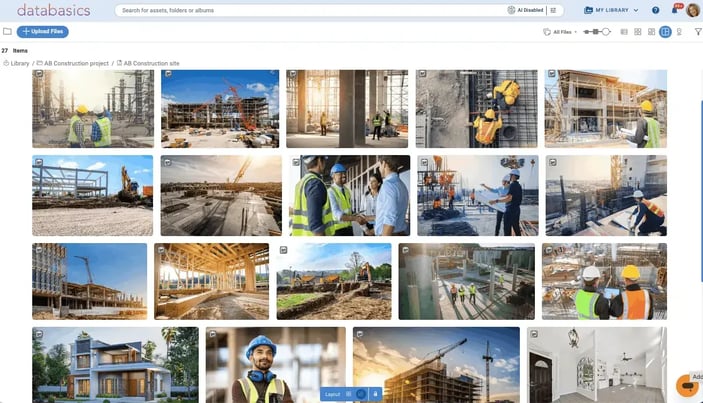Image resolution: width=703 pixels, height=403 pixels.
Task: Open the handshake meeting photo
Action: pyautogui.click(x=349, y=195)
